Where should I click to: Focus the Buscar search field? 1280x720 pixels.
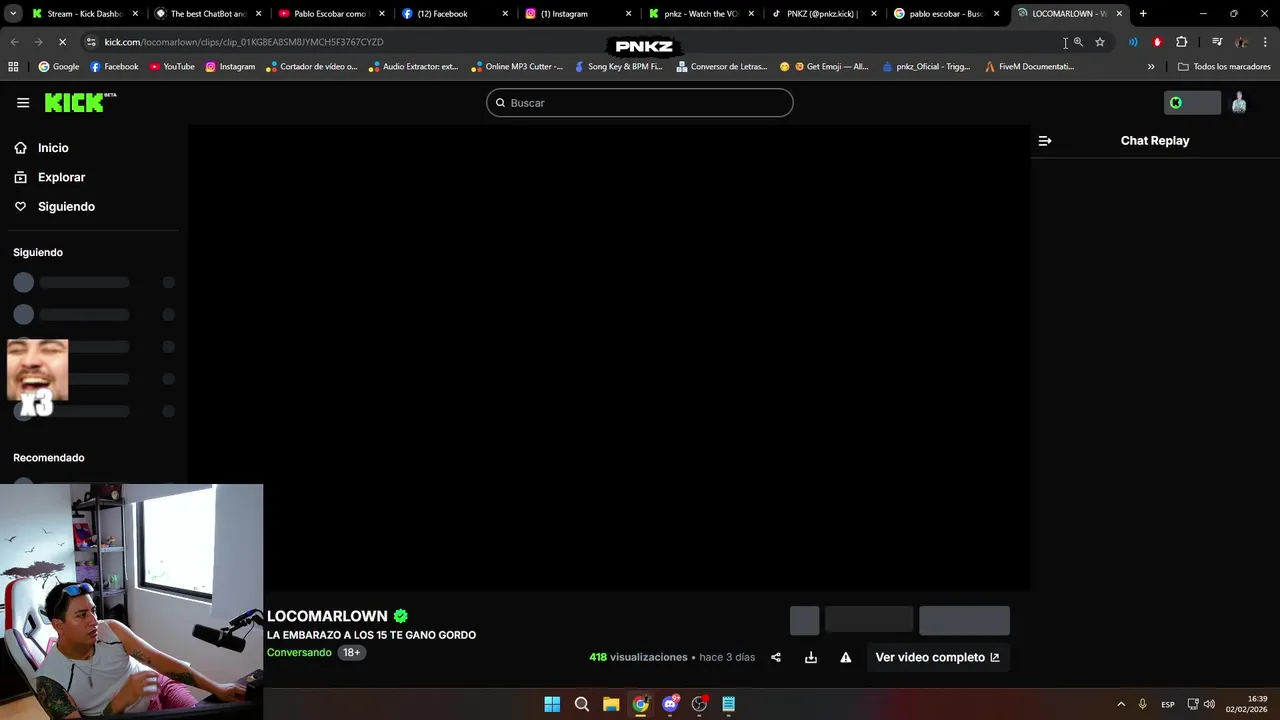(640, 103)
